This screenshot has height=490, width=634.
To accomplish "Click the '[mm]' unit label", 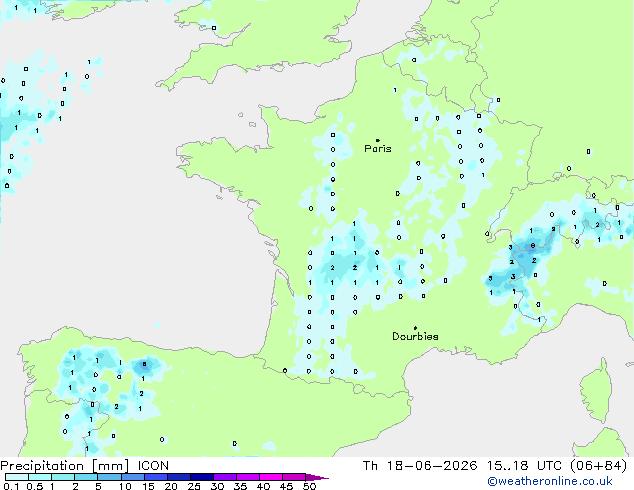I will point(110,466).
